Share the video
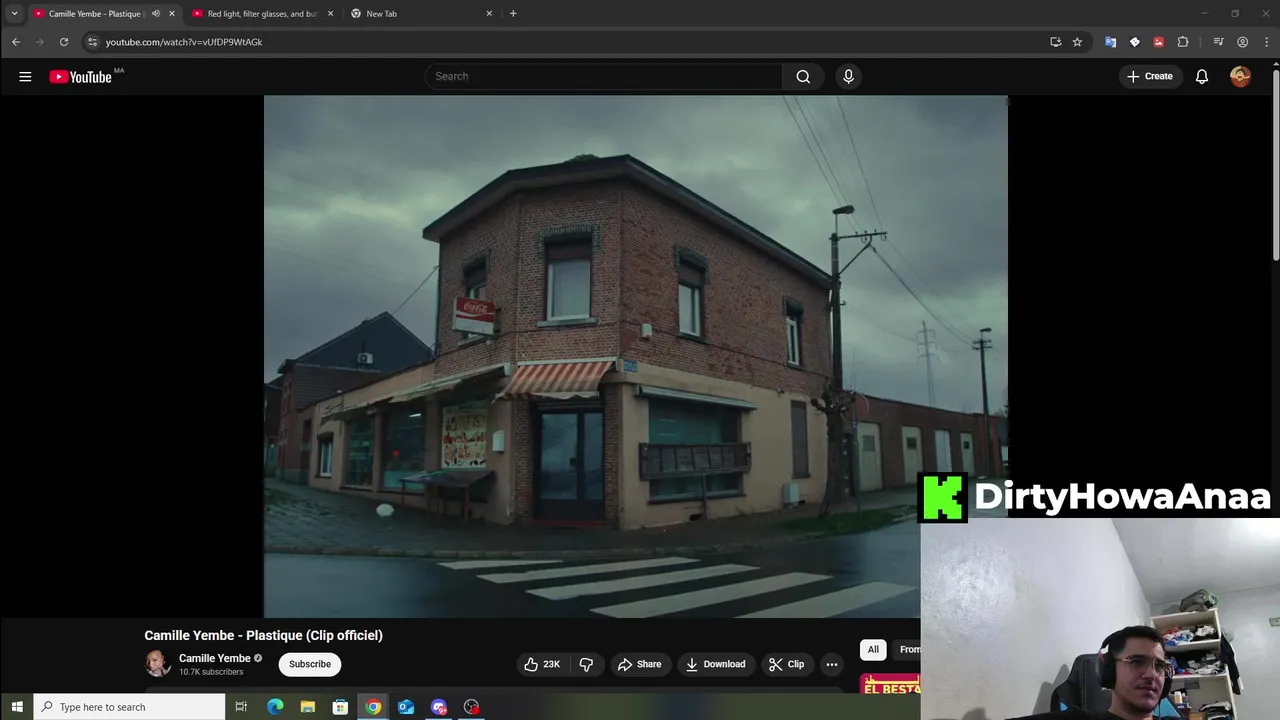This screenshot has width=1280, height=720. point(639,664)
